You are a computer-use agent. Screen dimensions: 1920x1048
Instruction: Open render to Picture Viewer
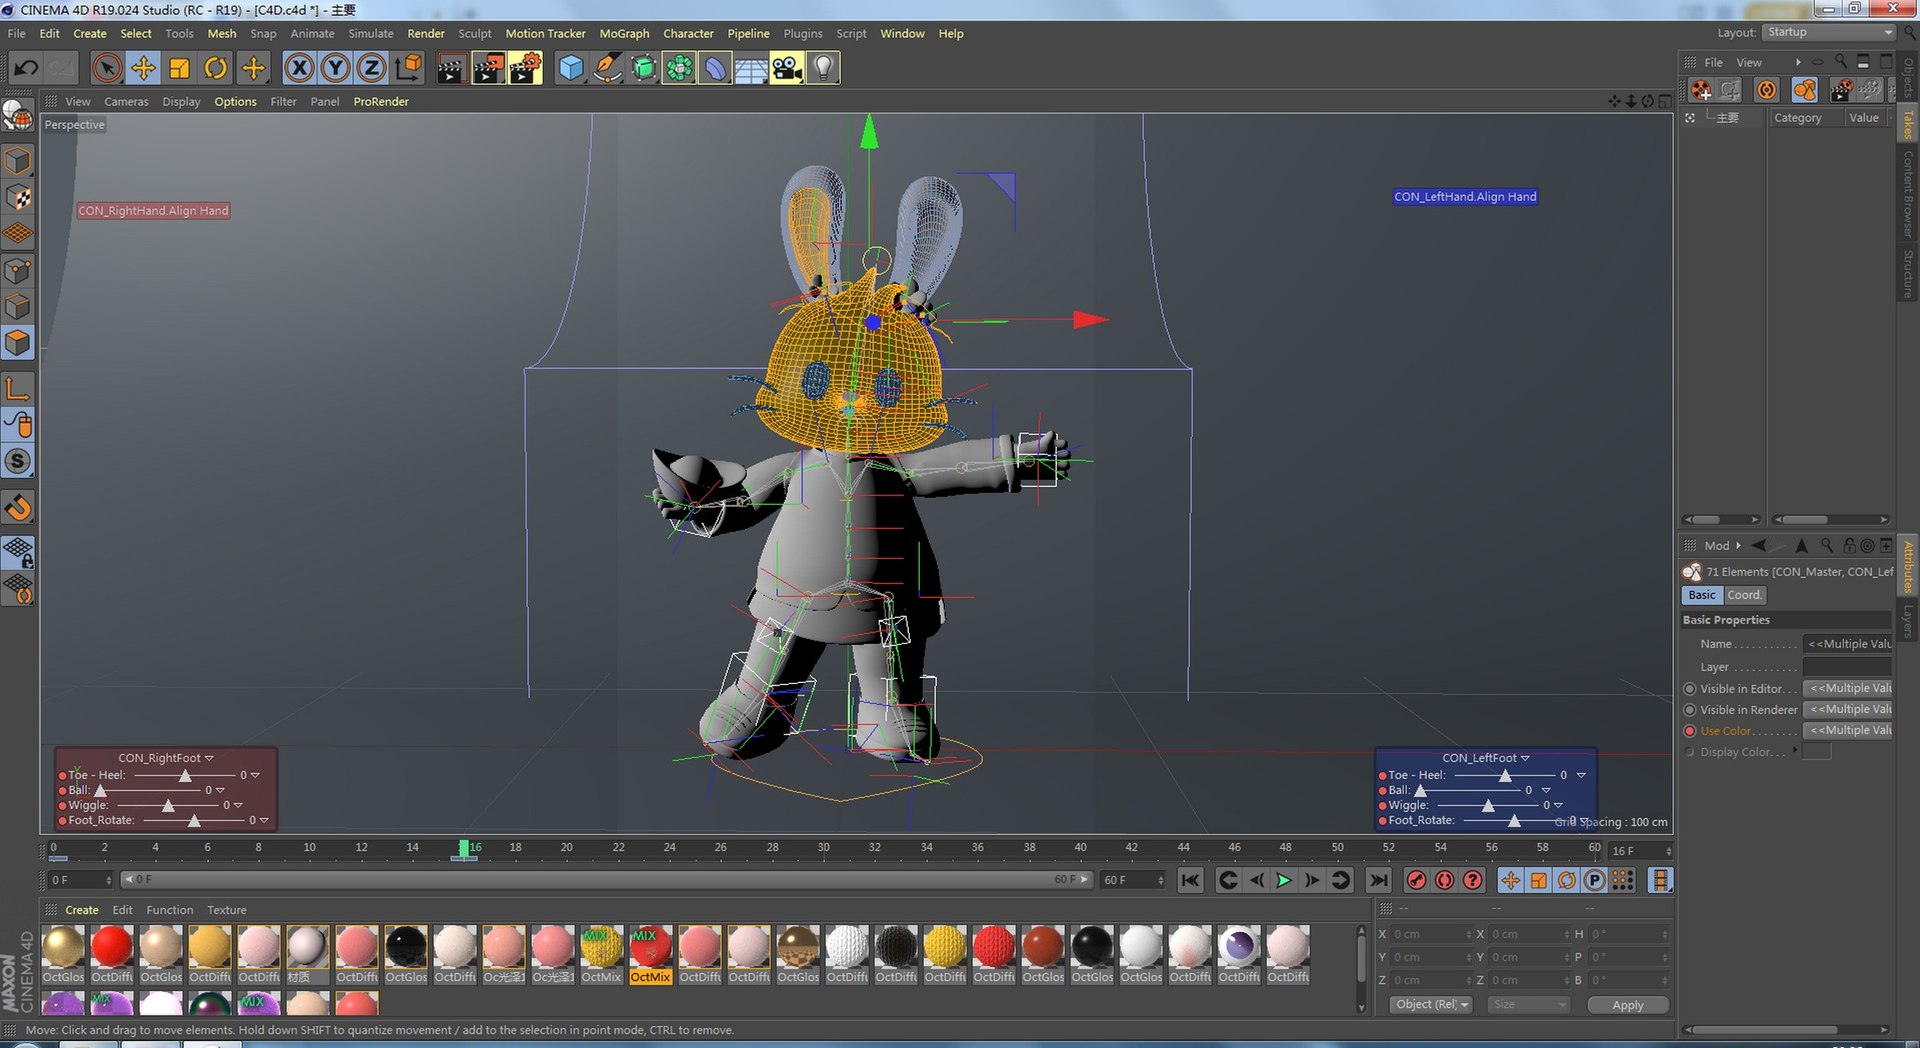pos(488,68)
